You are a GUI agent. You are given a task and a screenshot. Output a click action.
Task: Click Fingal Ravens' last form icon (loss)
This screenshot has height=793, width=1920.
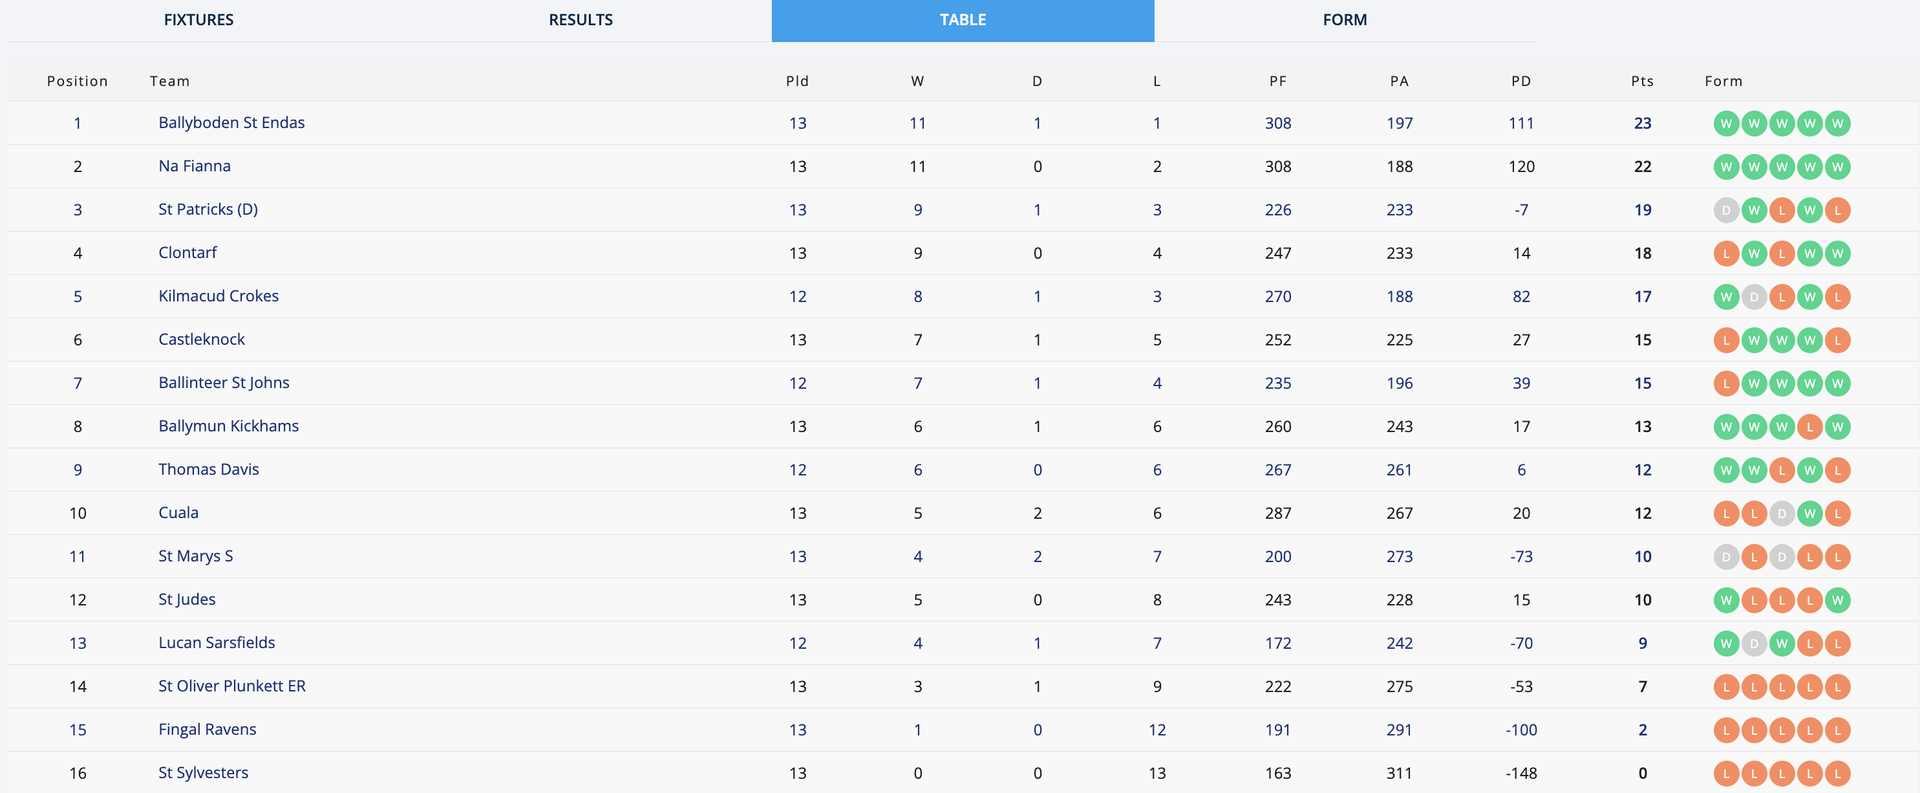(1838, 731)
